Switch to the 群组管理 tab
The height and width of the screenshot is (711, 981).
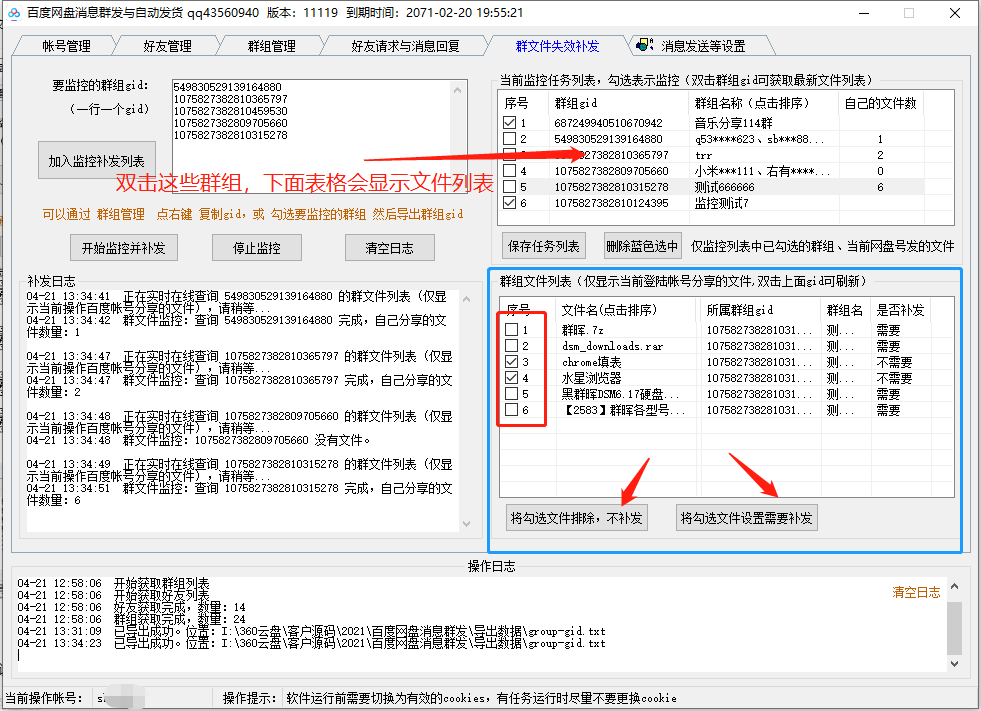[x=268, y=45]
